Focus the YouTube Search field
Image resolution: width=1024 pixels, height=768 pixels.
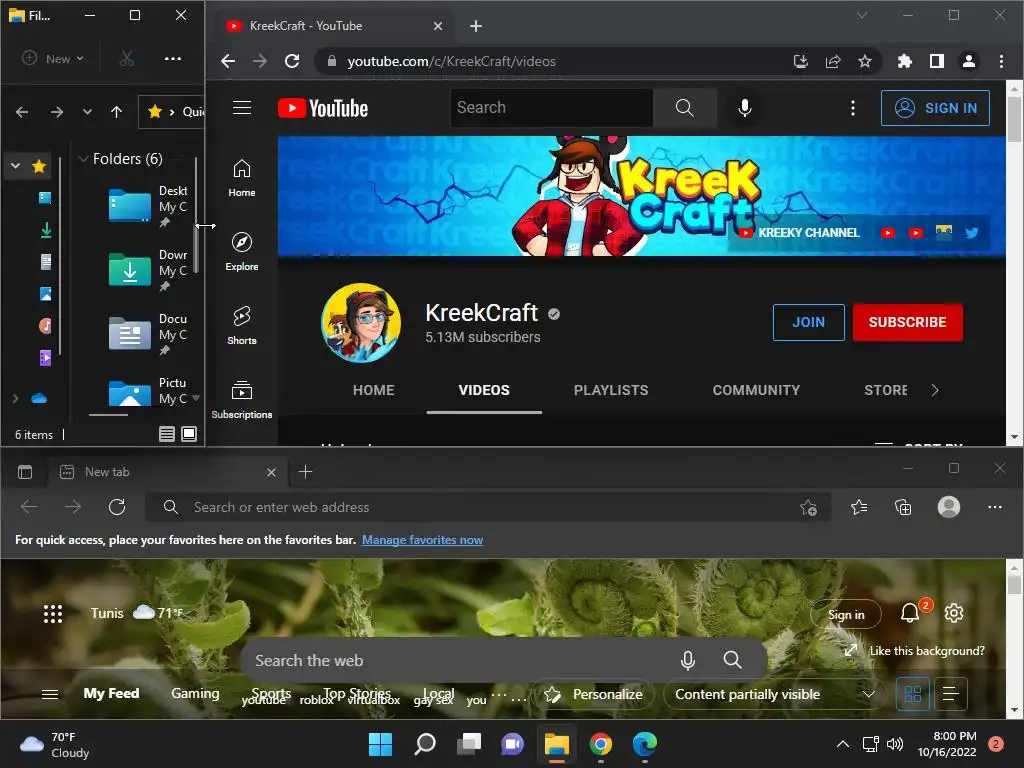pyautogui.click(x=551, y=108)
